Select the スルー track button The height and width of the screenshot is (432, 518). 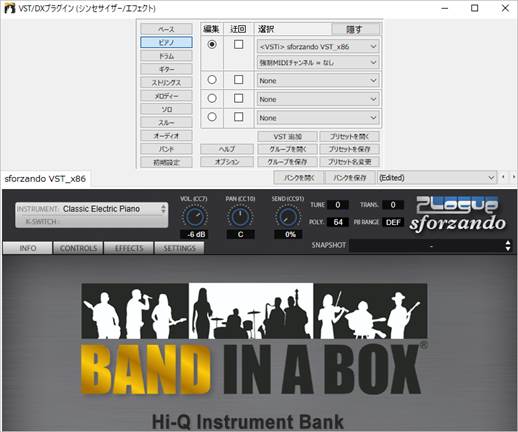166,123
